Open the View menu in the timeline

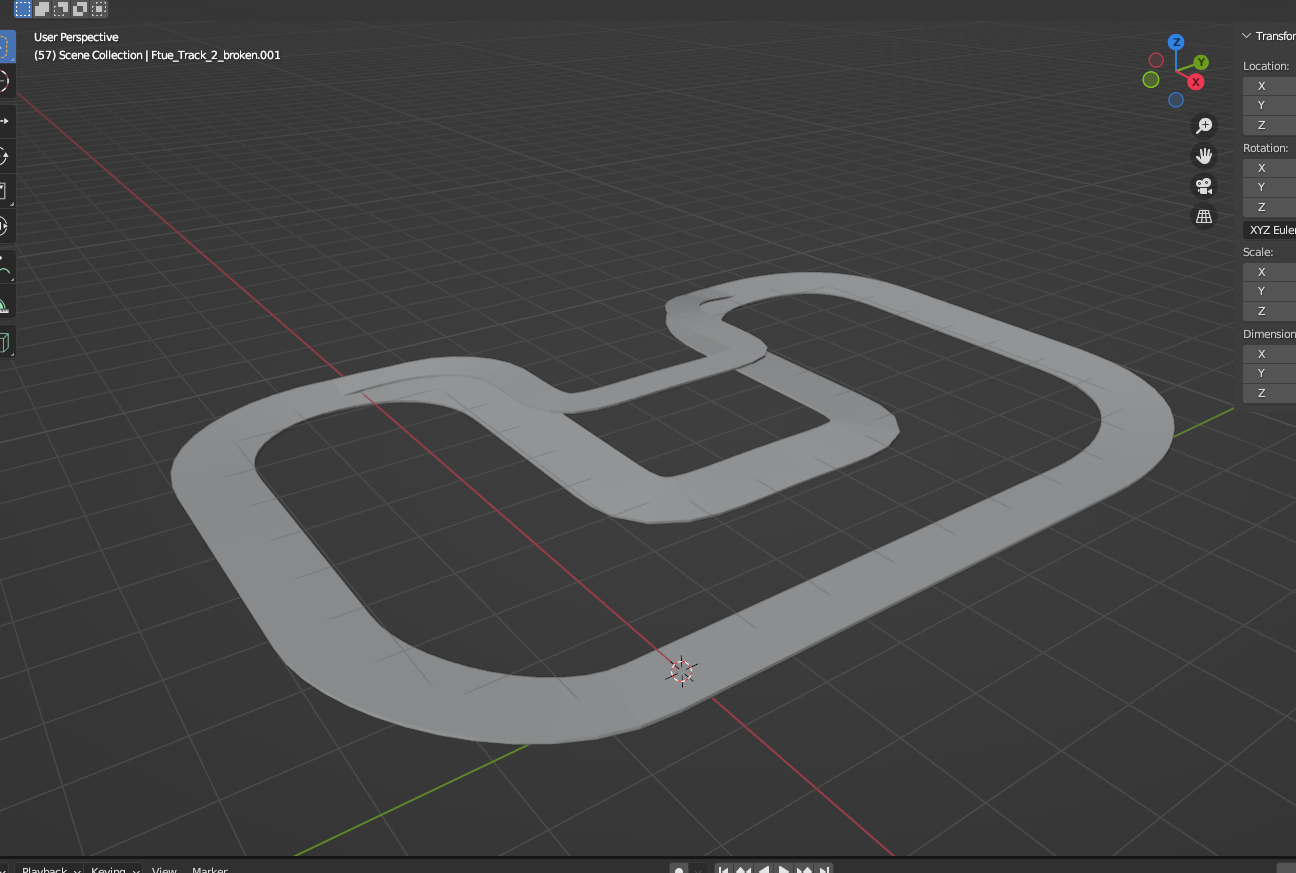(164, 869)
